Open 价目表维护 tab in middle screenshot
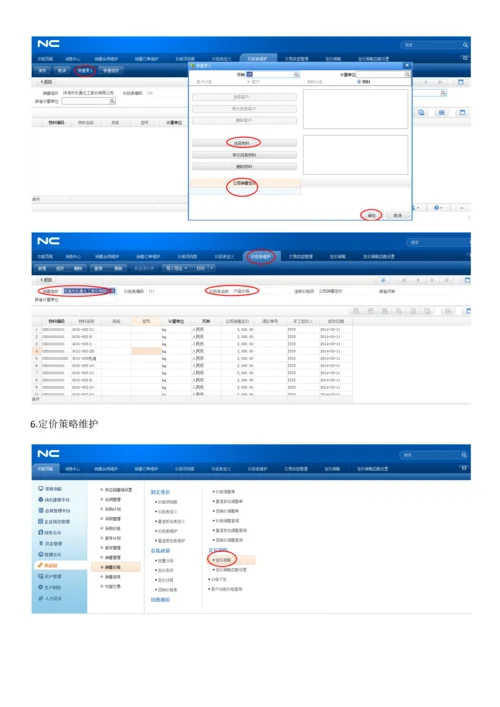Image resolution: width=500 pixels, height=707 pixels. click(261, 257)
